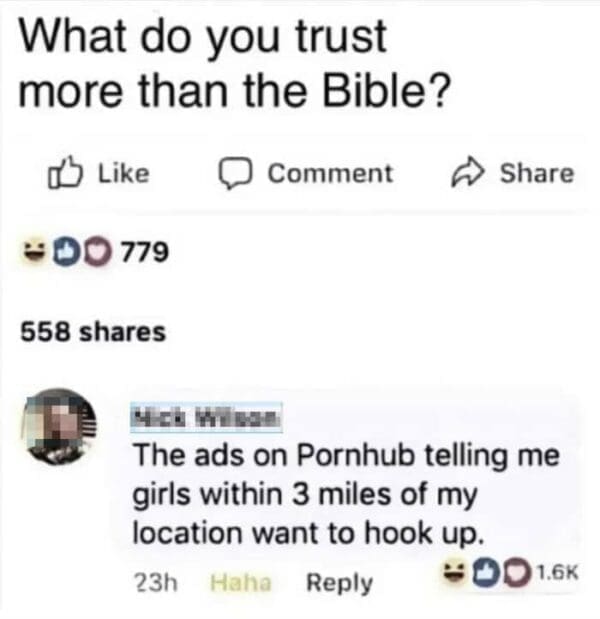
Task: Click the blue like reaction on comment
Action: (487, 572)
